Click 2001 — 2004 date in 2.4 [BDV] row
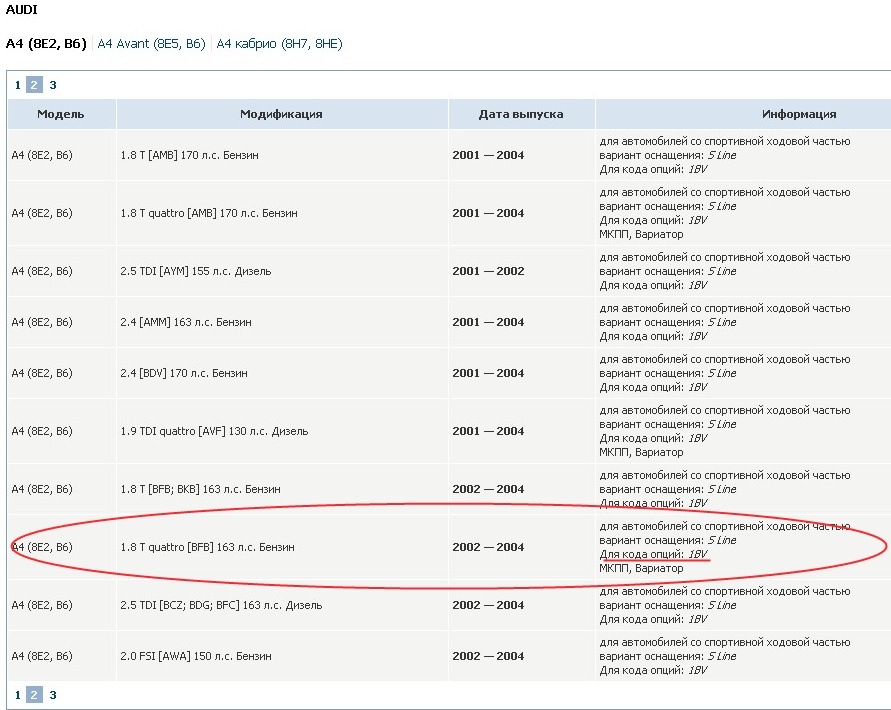The width and height of the screenshot is (891, 710). [488, 373]
